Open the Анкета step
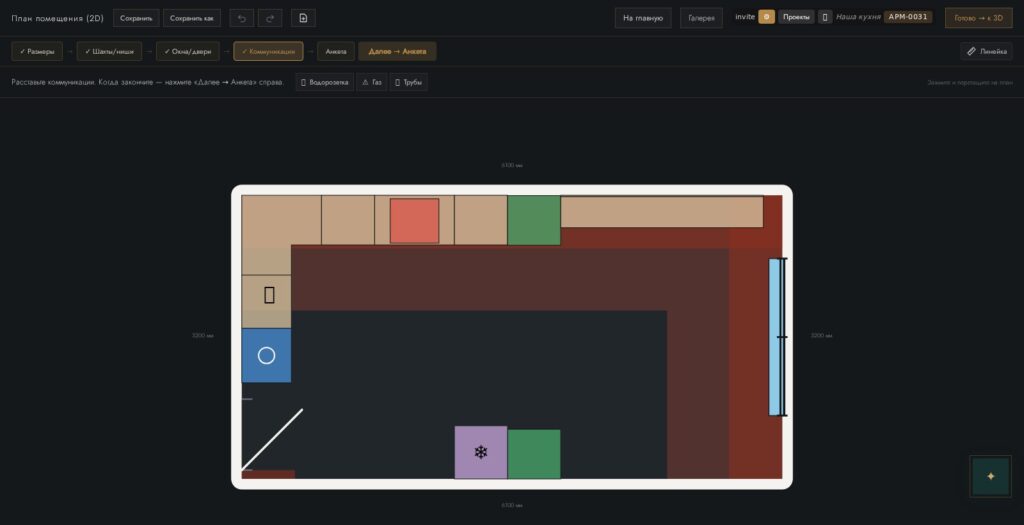Image resolution: width=1024 pixels, height=525 pixels. pyautogui.click(x=336, y=51)
